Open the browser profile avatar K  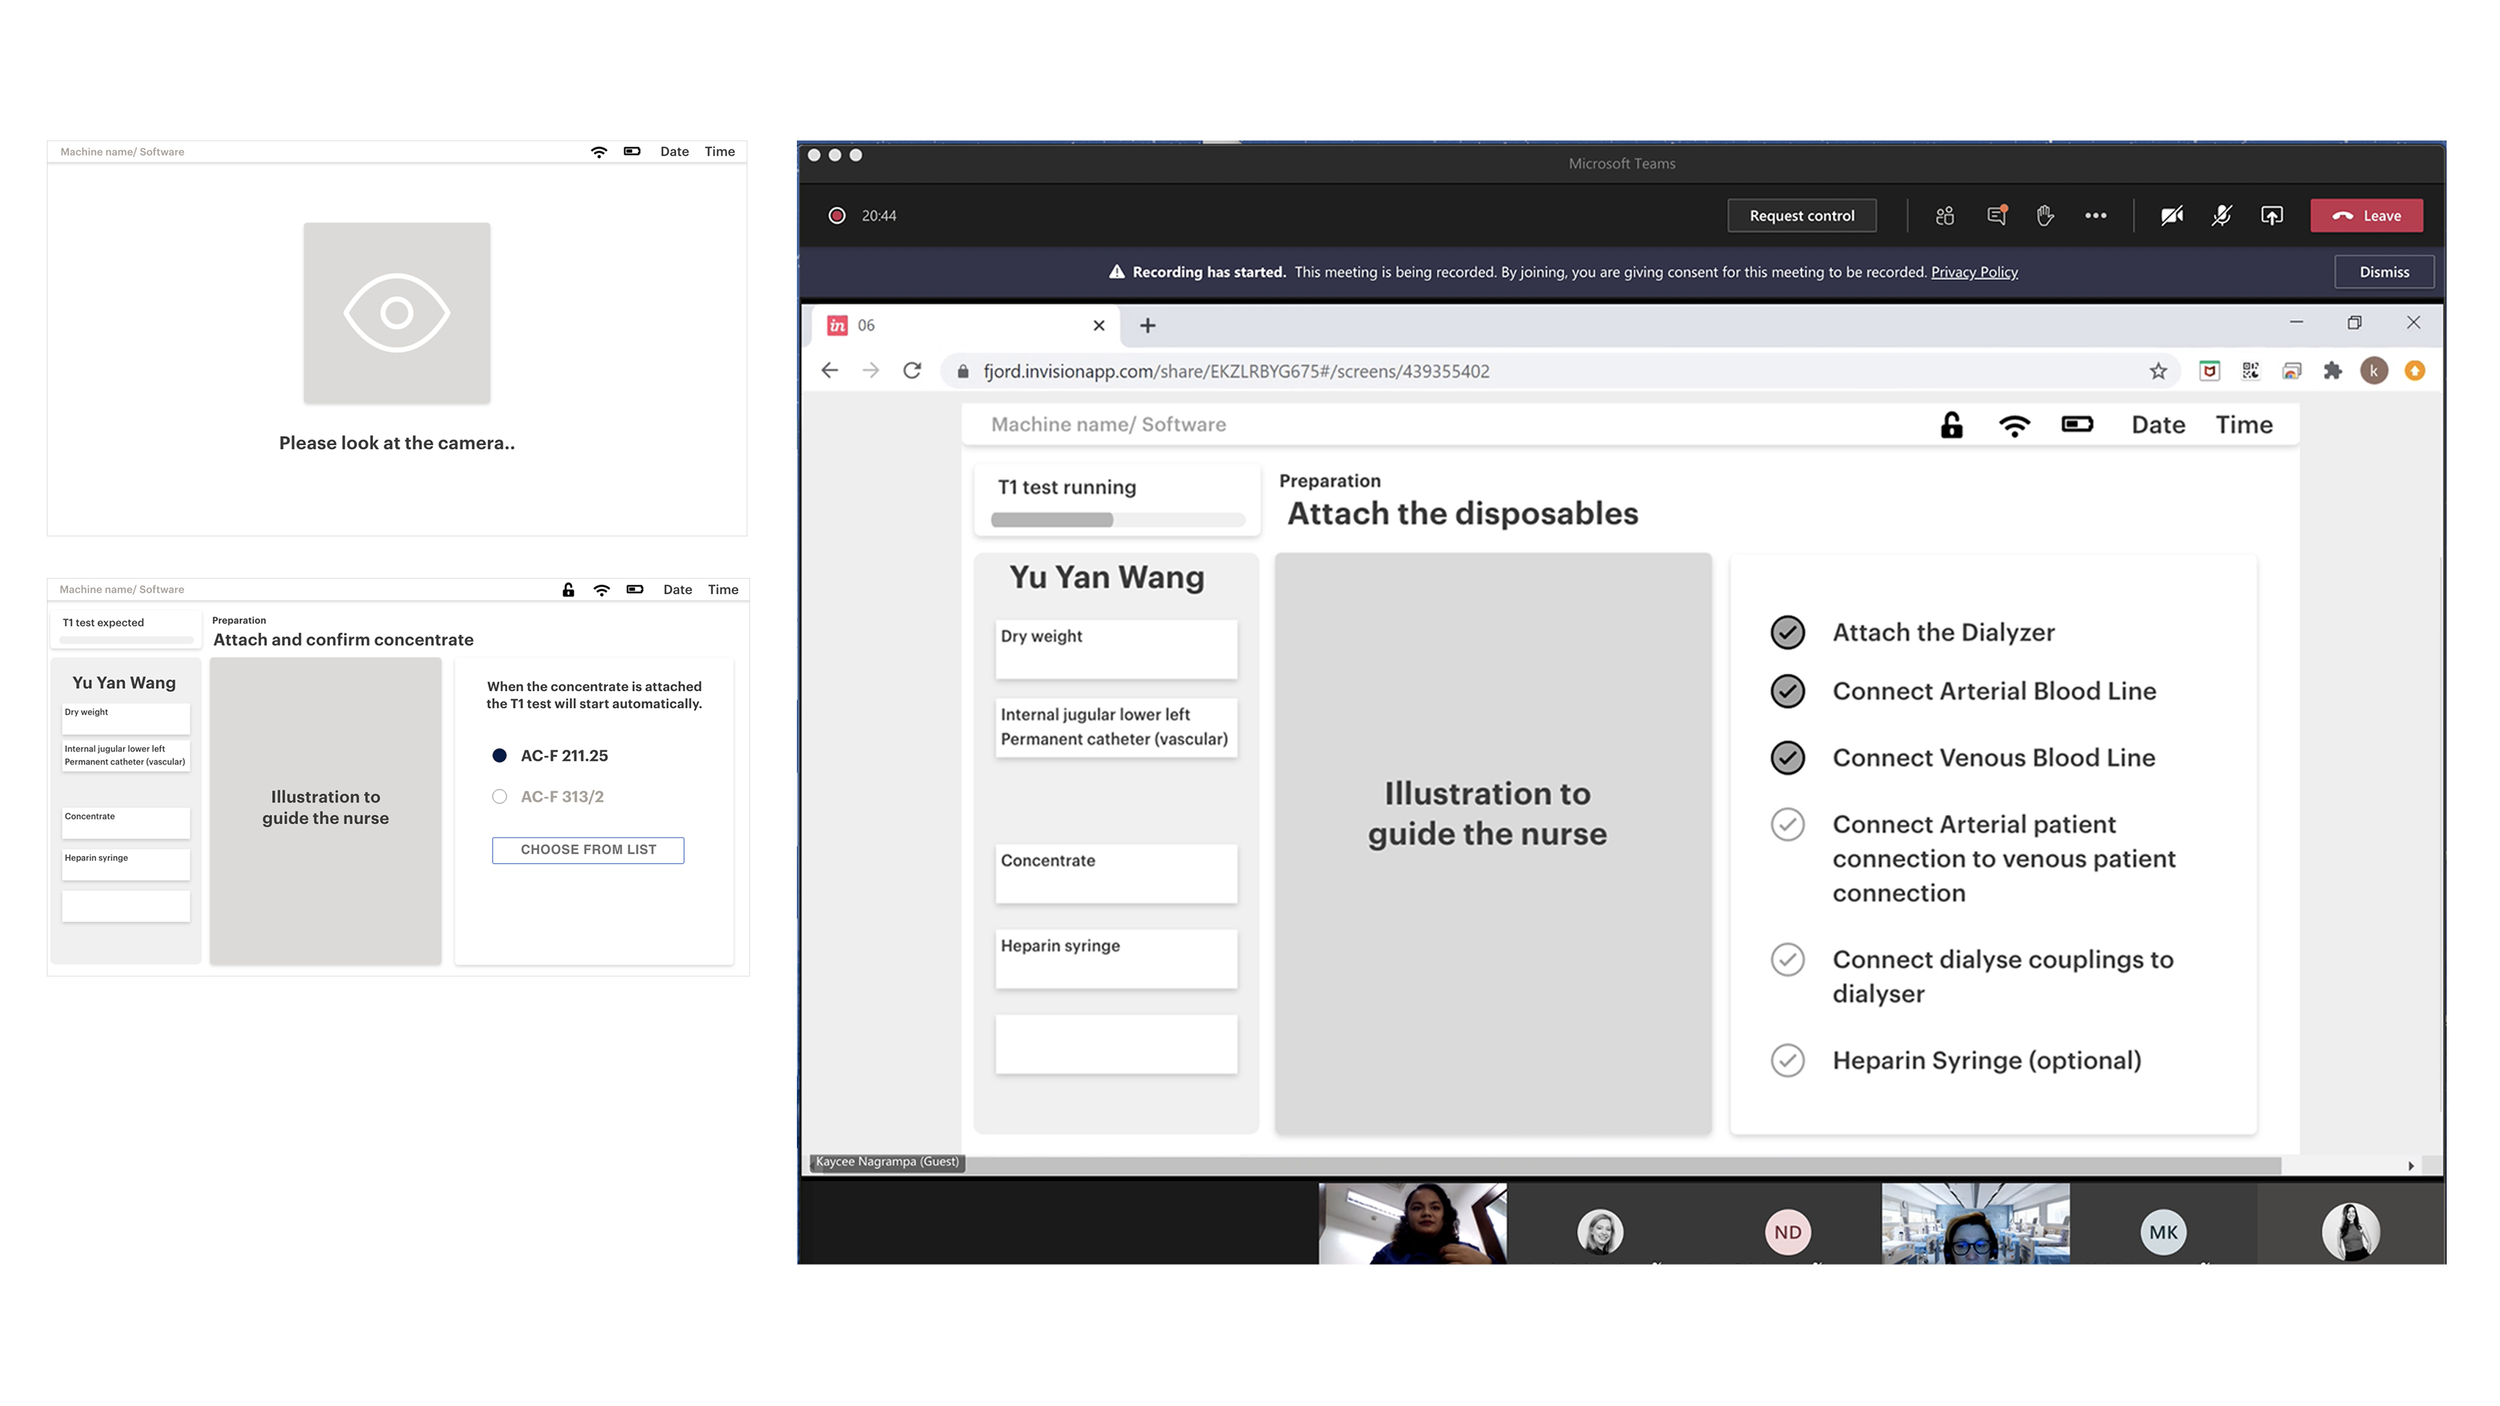(x=2373, y=371)
